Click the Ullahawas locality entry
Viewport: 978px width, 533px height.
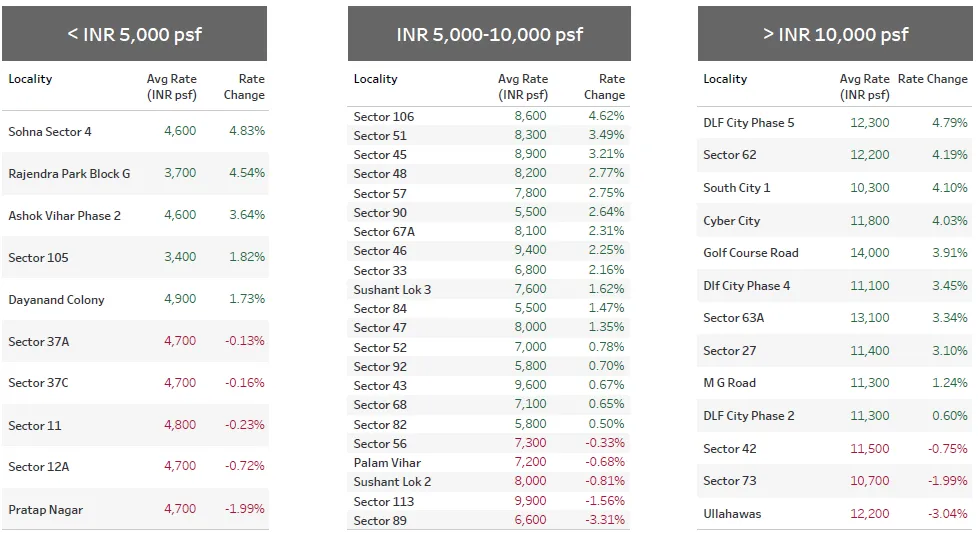click(x=732, y=514)
